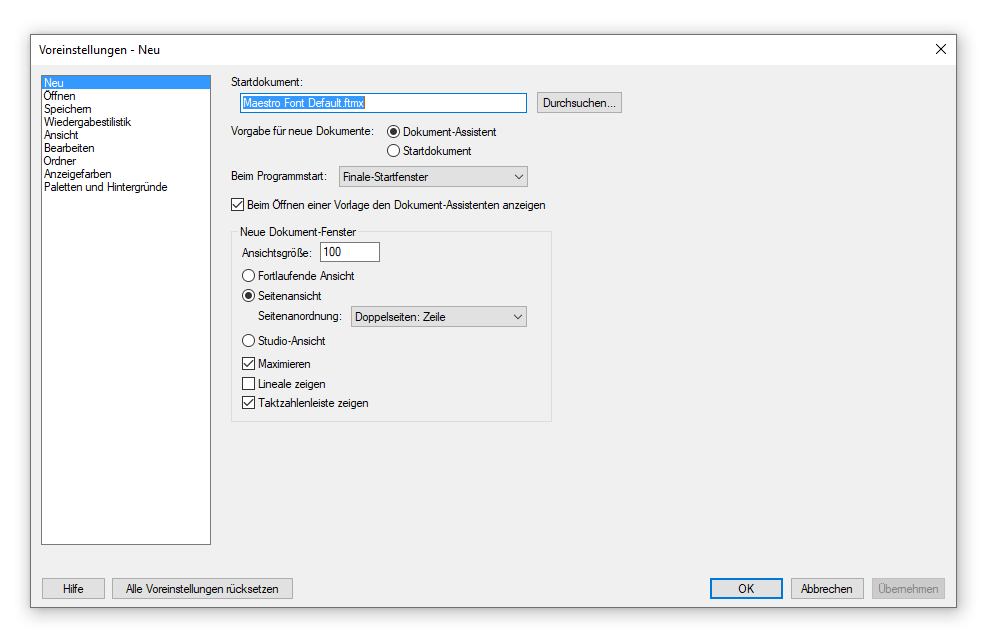Click the Abbrechen button
The height and width of the screenshot is (638, 999).
tap(827, 589)
